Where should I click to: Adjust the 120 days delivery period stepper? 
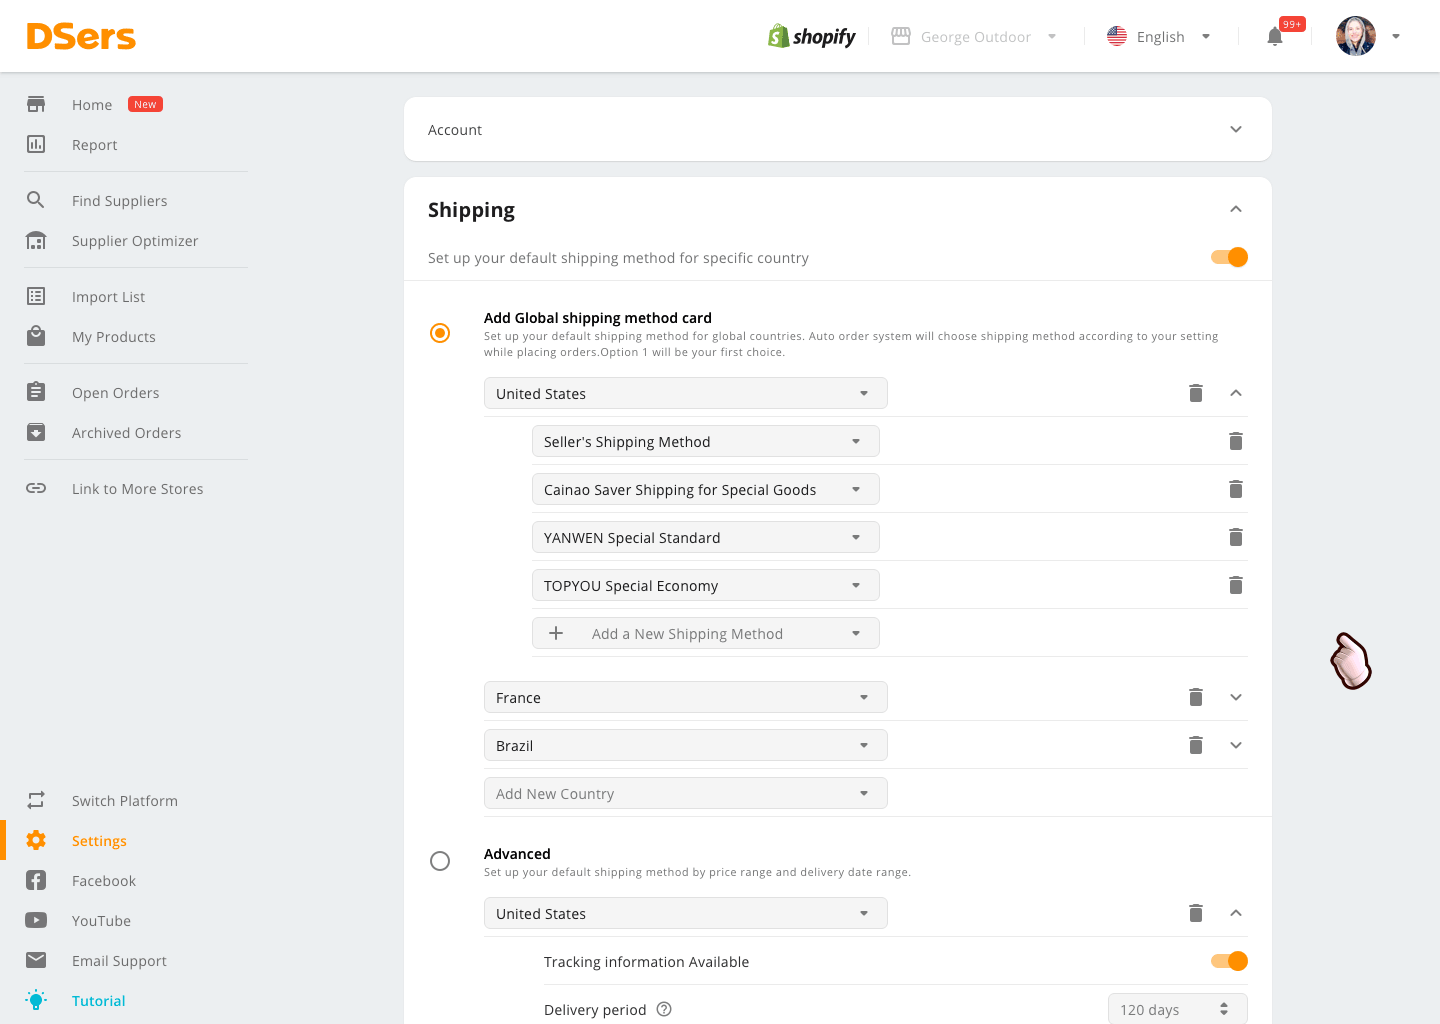click(1224, 1009)
